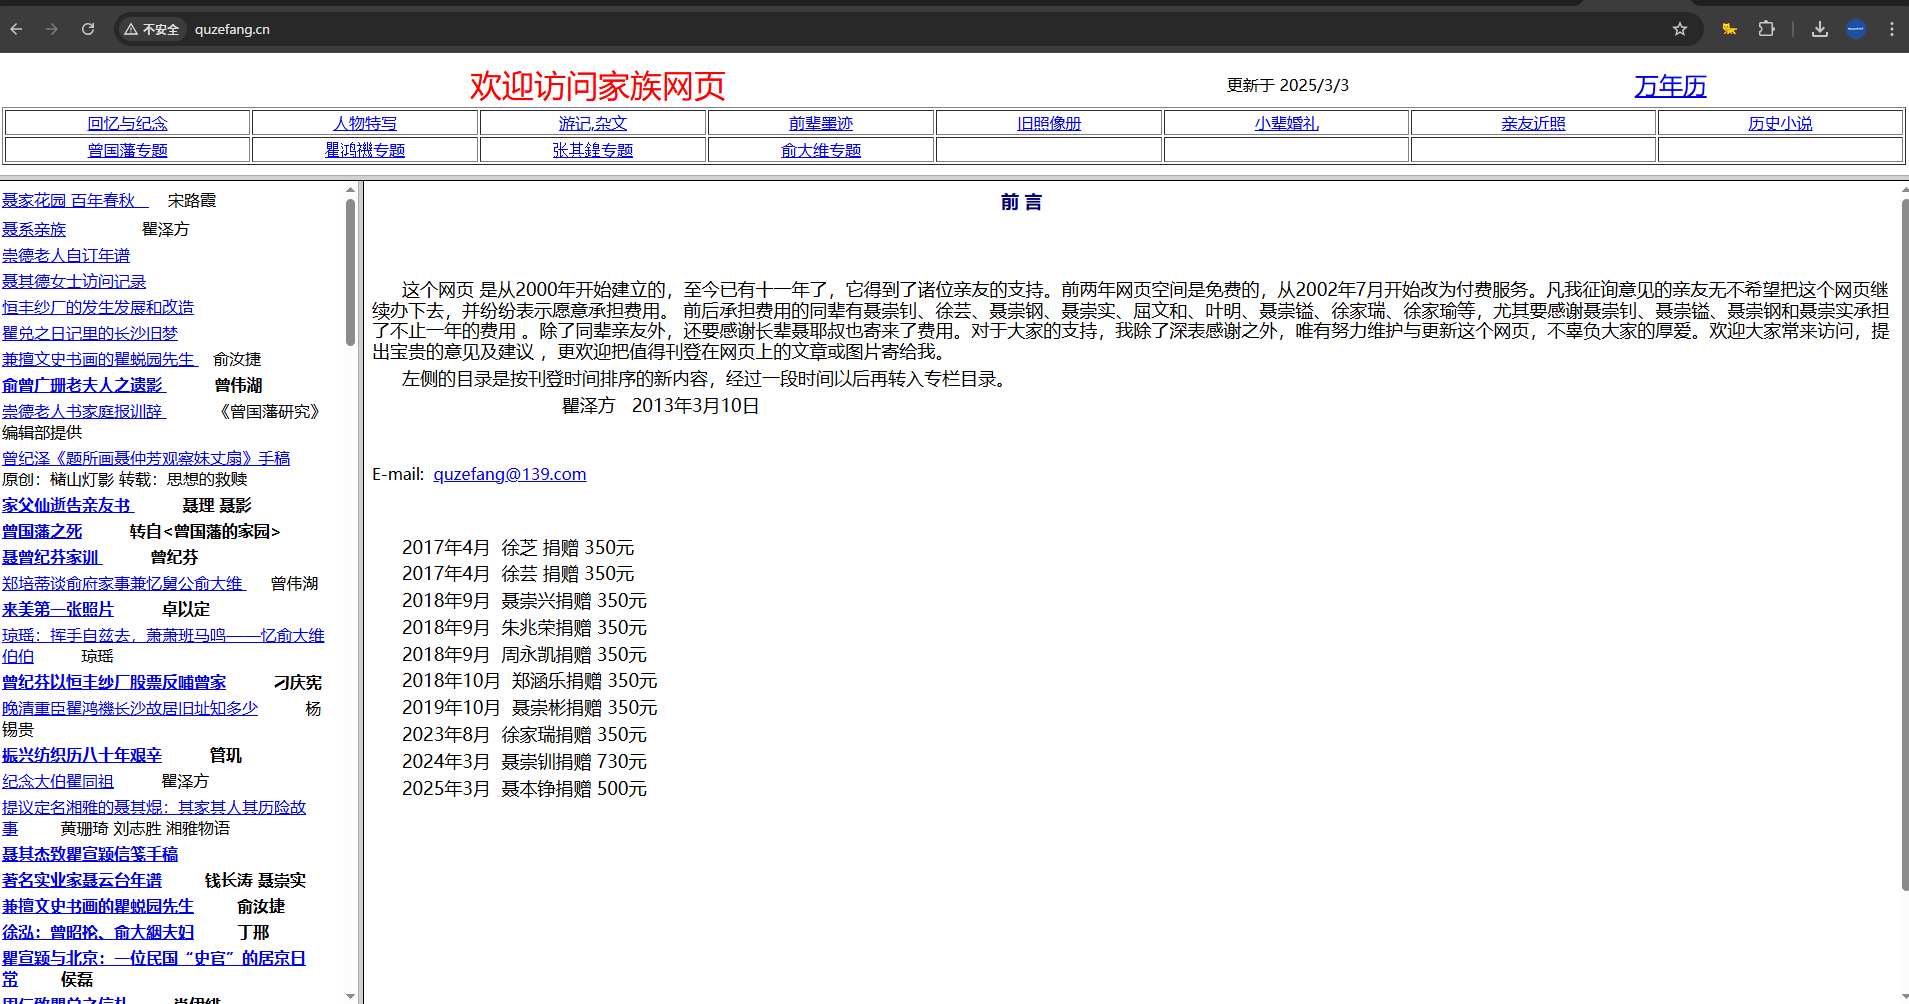Open browser downloads icon
The image size is (1909, 1004).
coord(1820,29)
